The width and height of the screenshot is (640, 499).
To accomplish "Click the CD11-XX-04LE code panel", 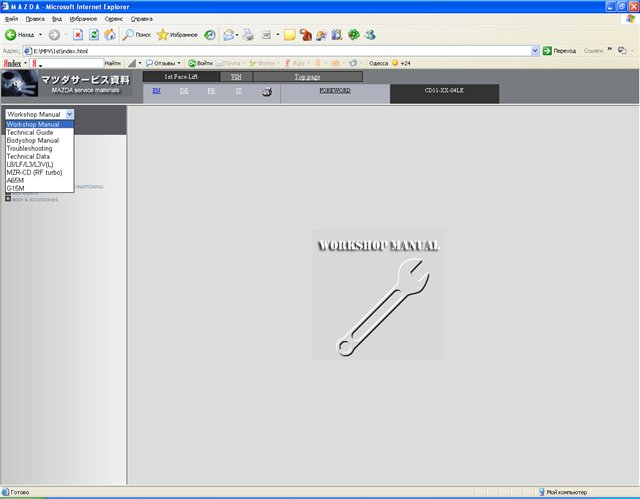I will pos(444,93).
